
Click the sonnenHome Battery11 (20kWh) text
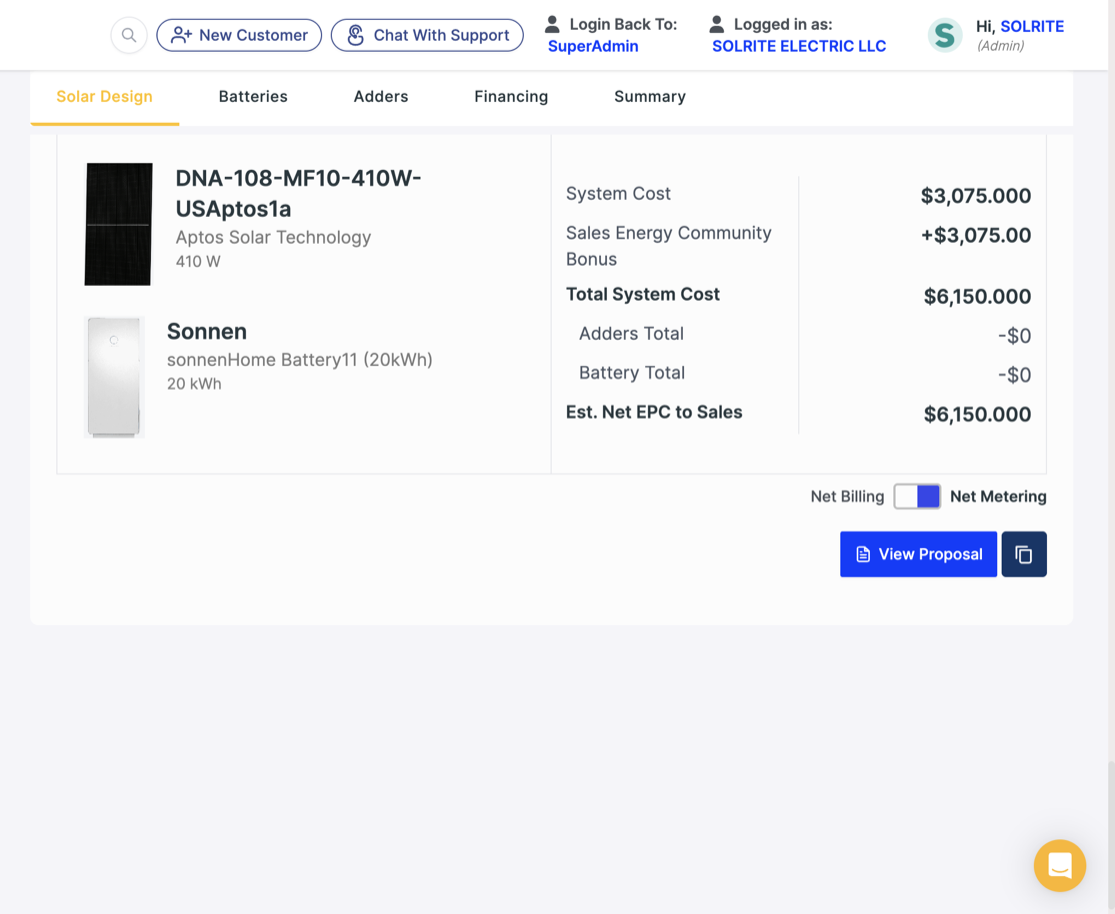[x=299, y=360]
